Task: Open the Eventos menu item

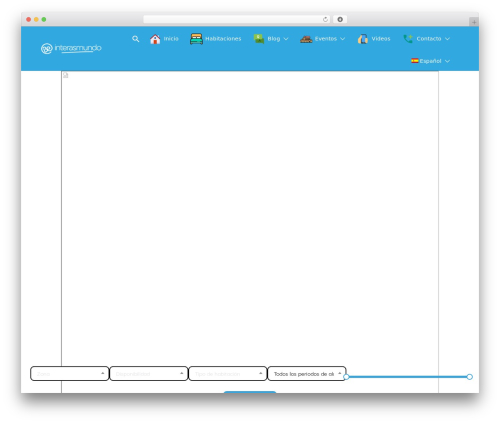Action: pos(326,39)
